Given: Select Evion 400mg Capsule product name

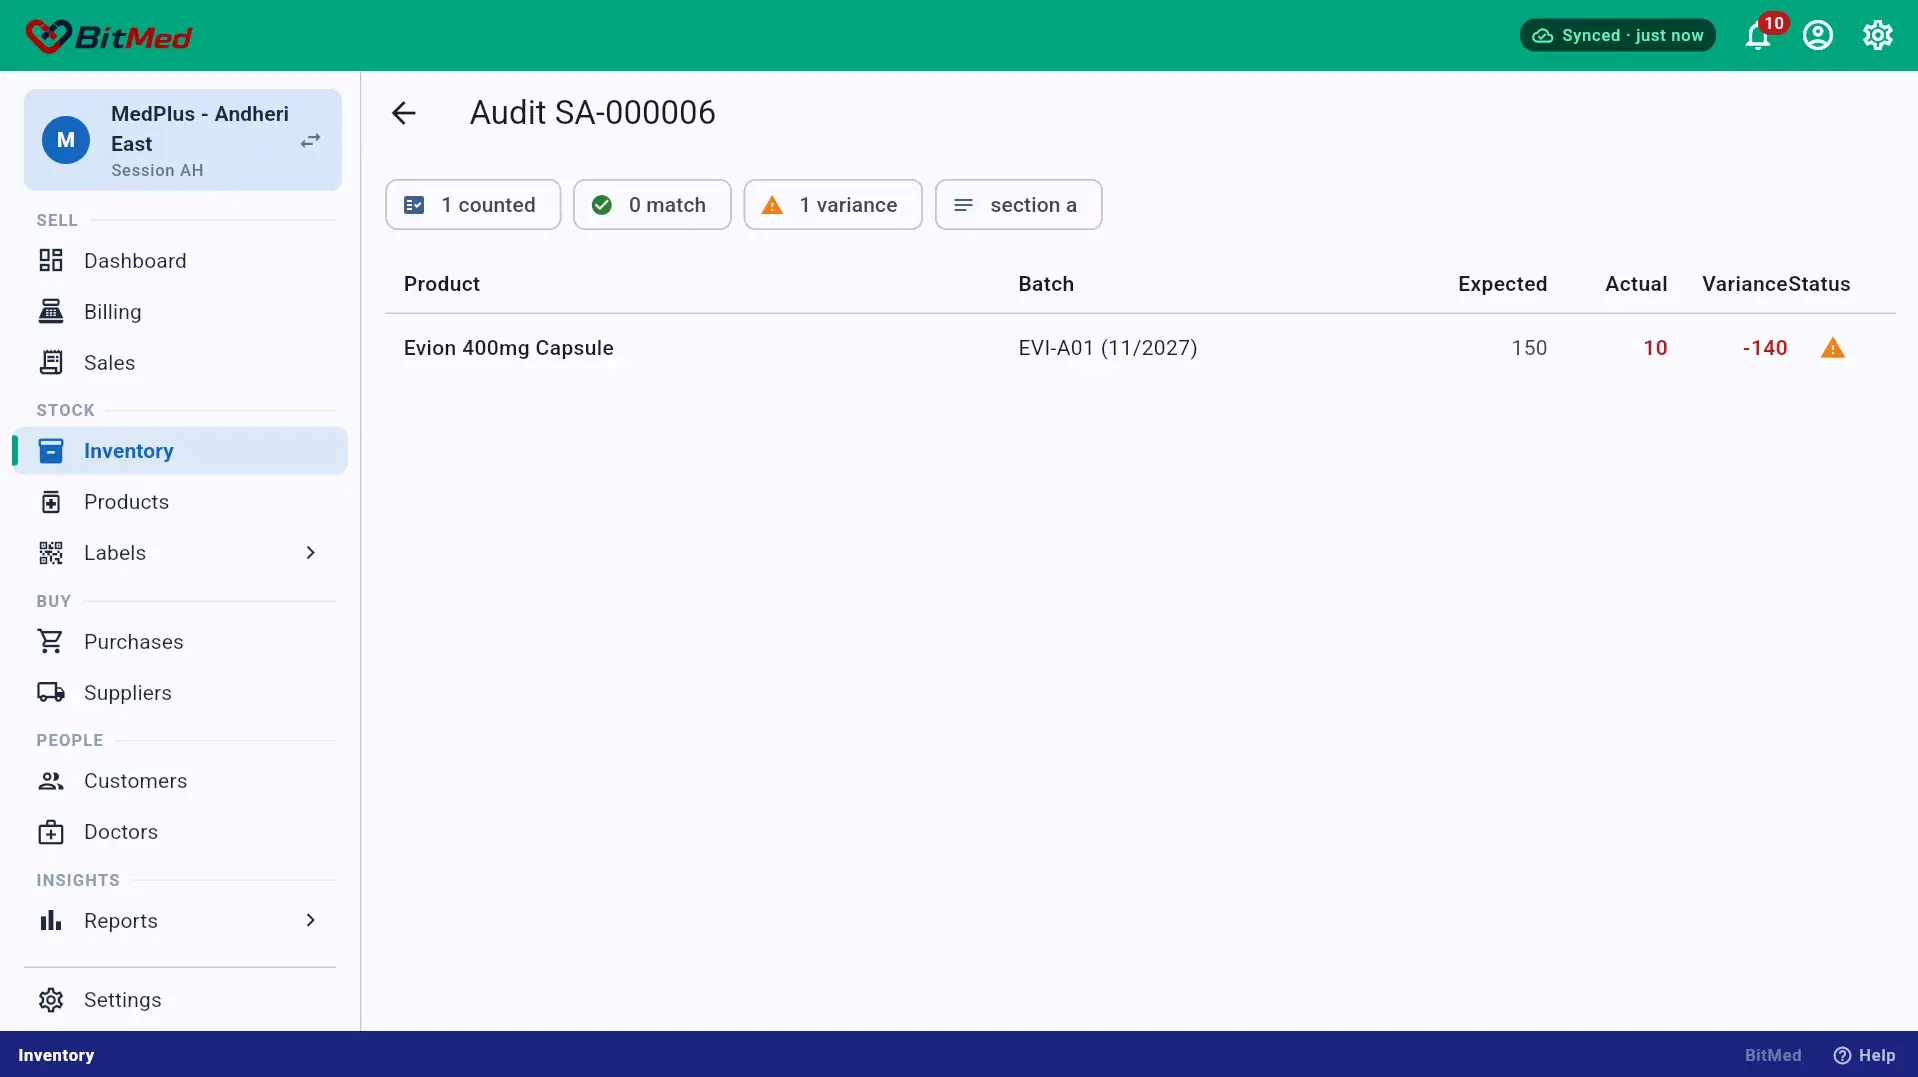Looking at the screenshot, I should 509,348.
